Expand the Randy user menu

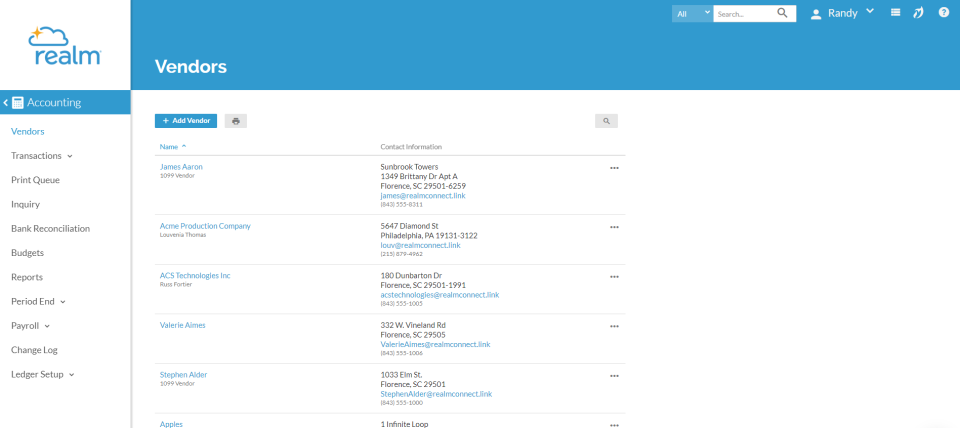click(x=842, y=13)
